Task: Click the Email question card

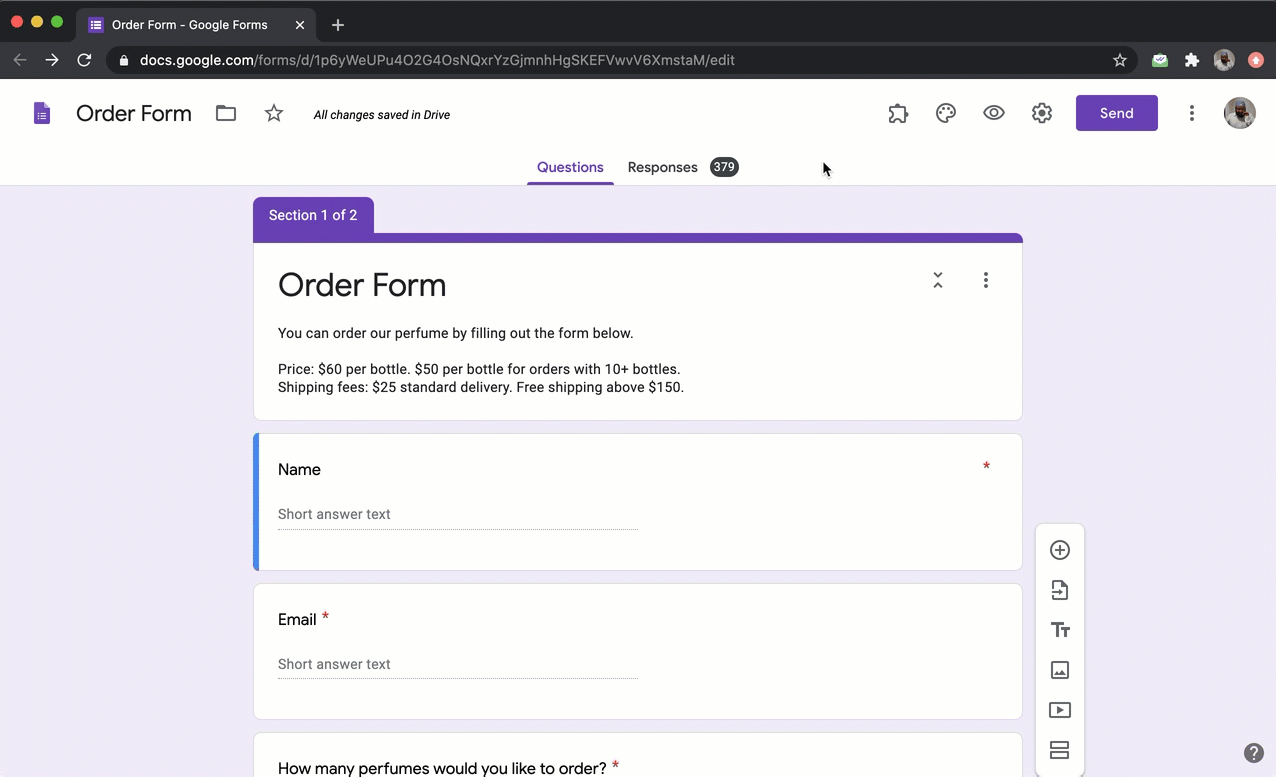Action: tap(638, 650)
